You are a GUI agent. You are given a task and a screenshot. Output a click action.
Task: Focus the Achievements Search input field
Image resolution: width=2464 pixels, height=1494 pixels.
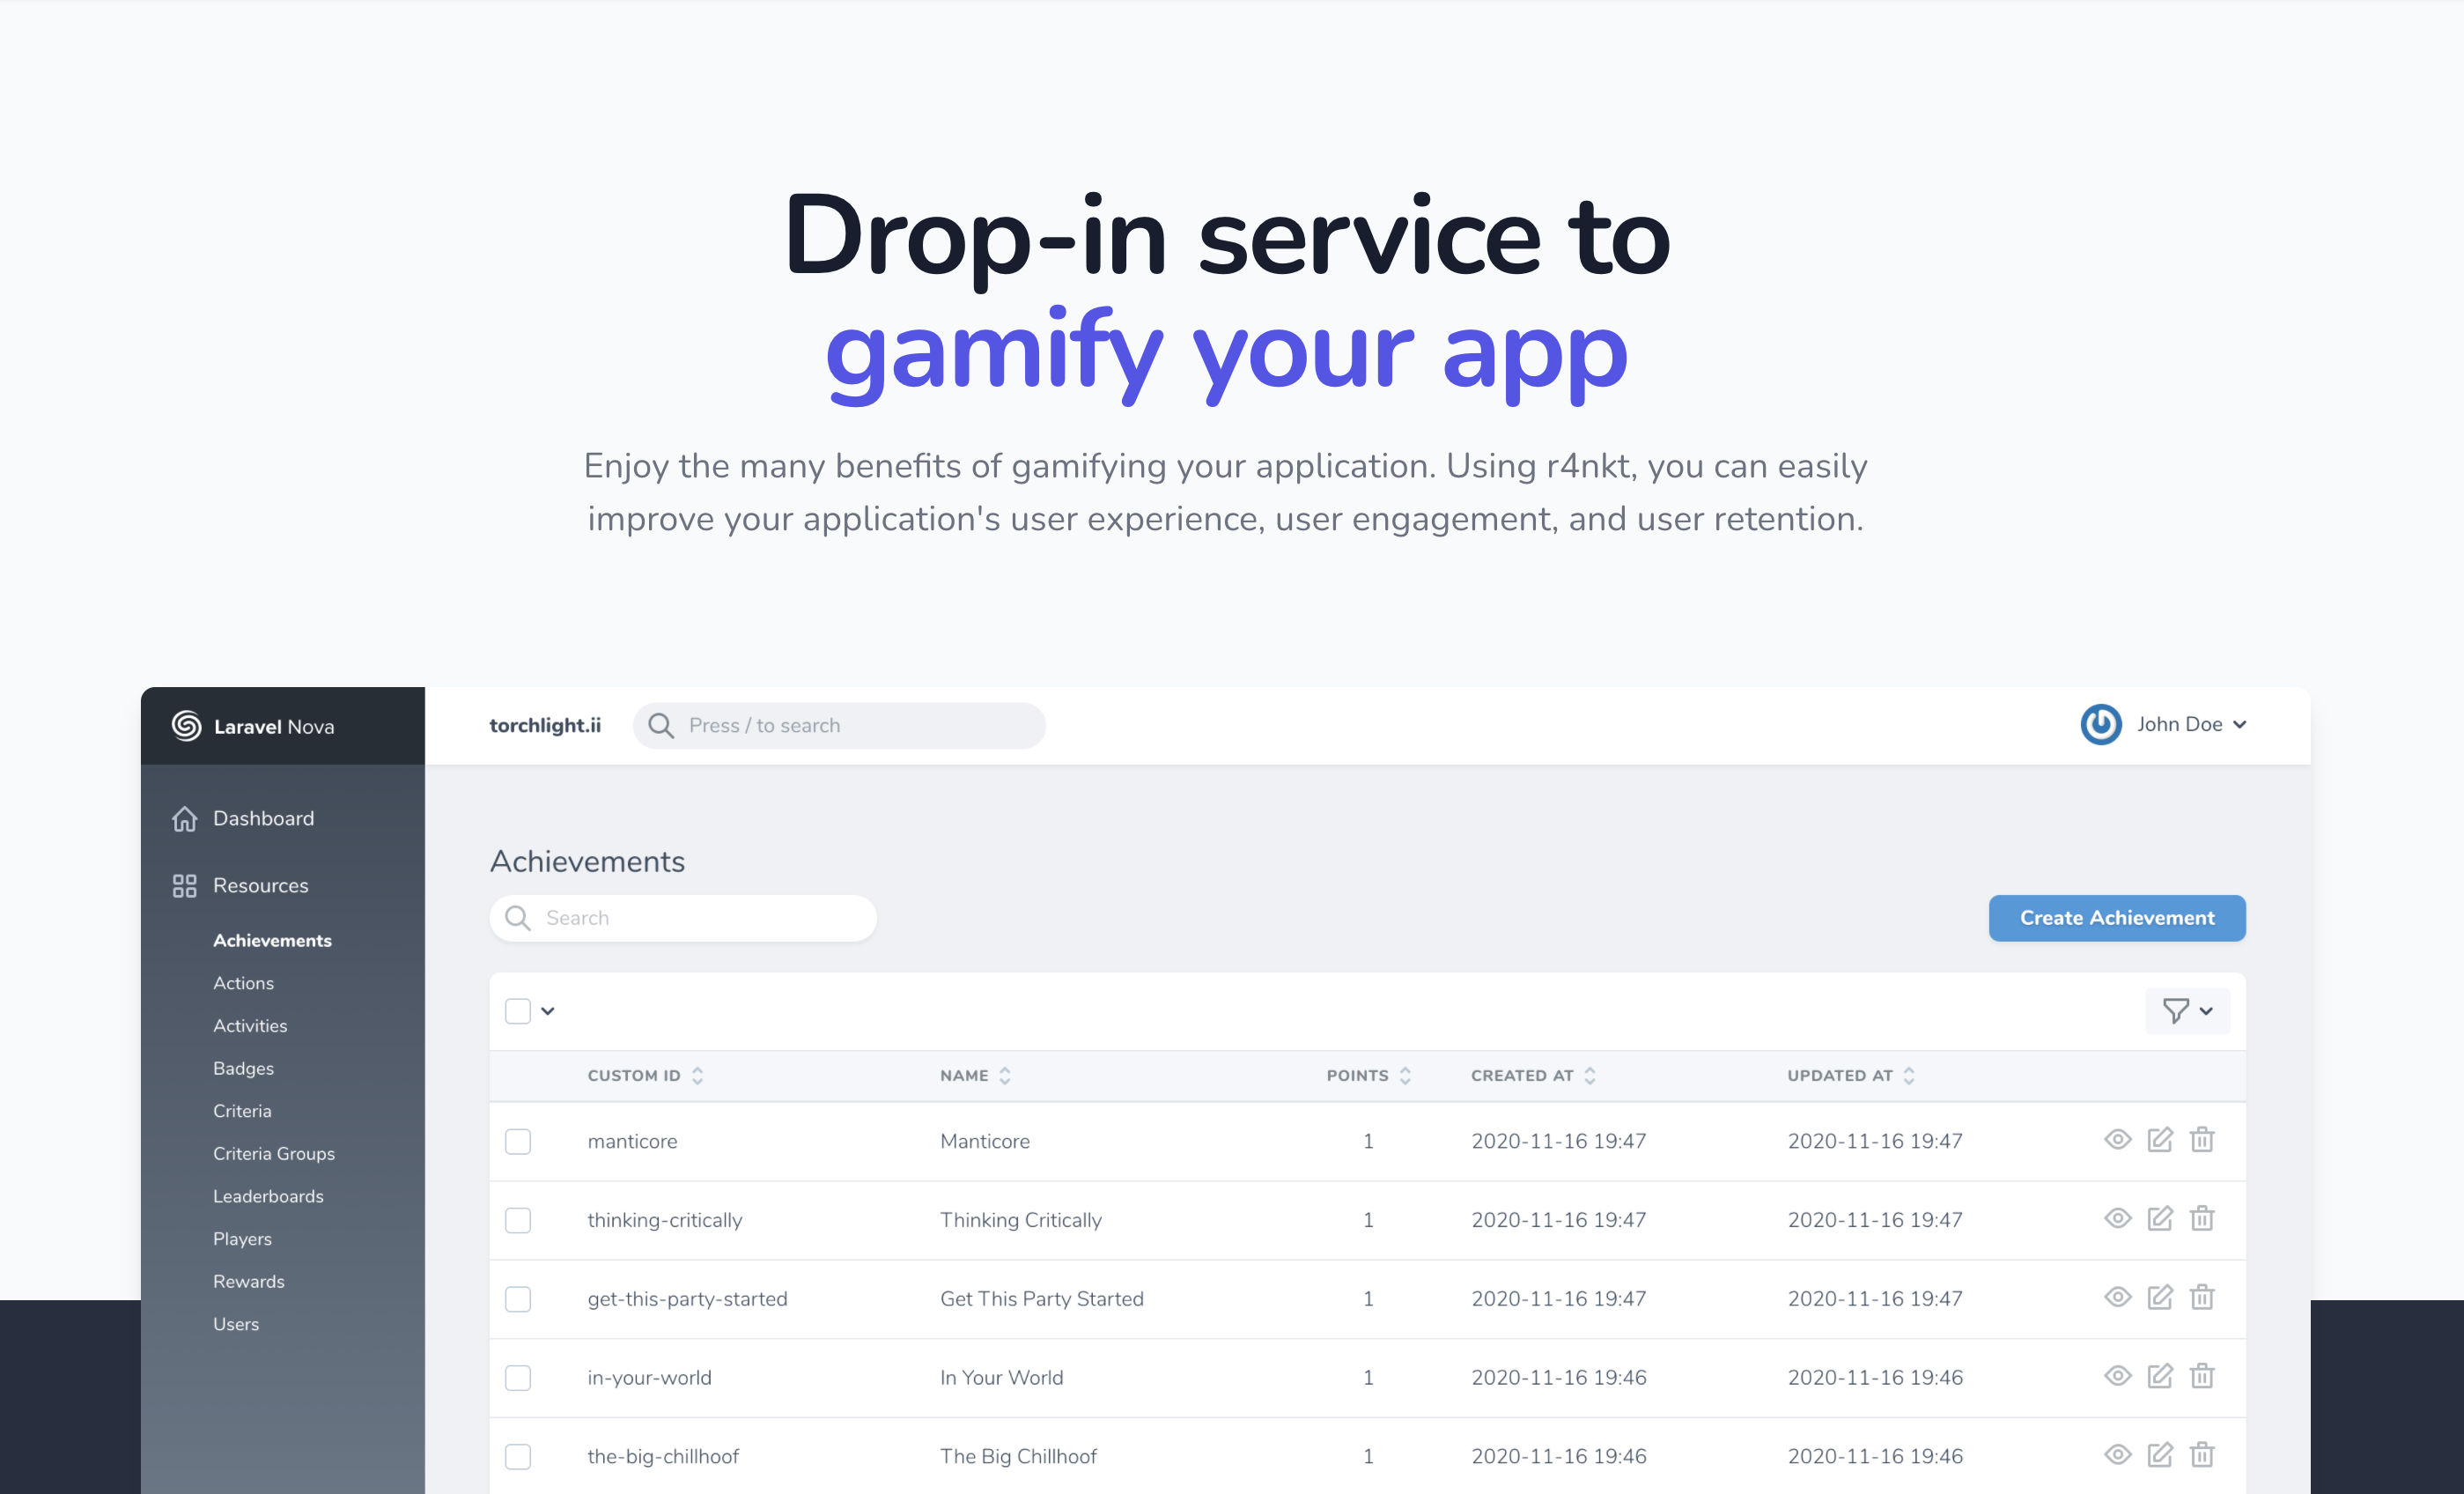700,918
